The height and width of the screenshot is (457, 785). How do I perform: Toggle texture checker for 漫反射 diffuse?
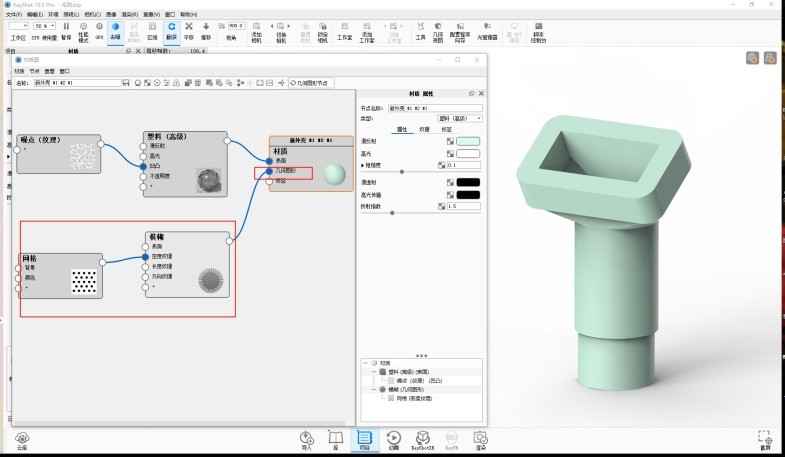(x=450, y=142)
